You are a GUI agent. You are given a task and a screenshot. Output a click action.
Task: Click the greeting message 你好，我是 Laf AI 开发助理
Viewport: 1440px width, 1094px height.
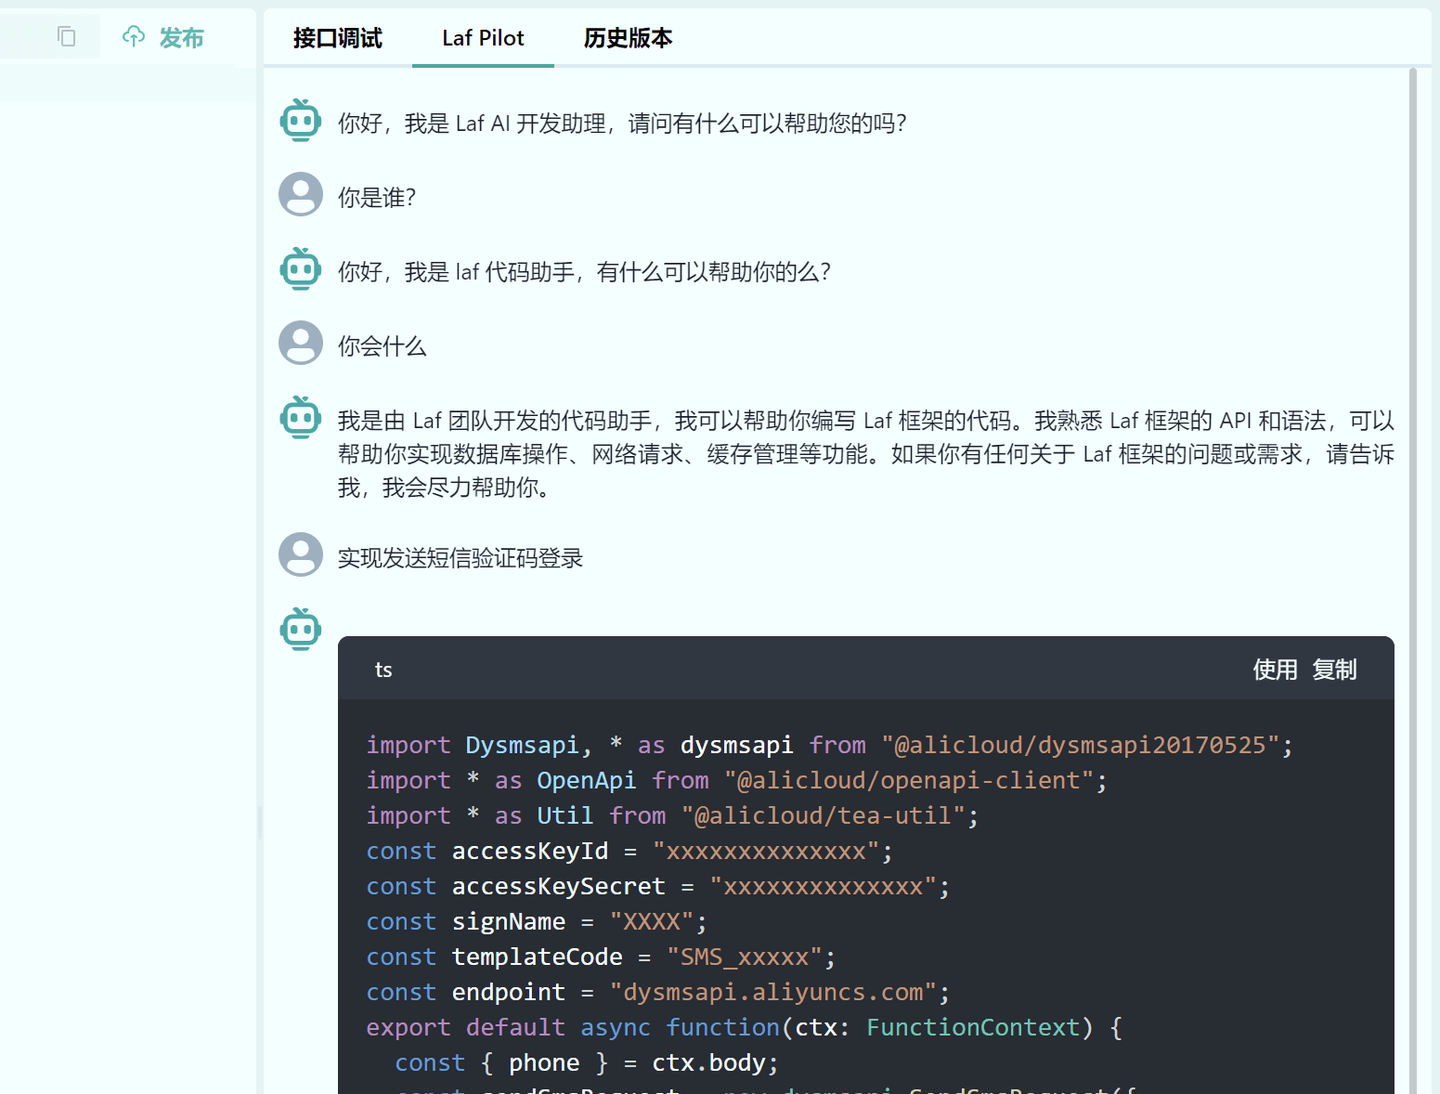622,122
